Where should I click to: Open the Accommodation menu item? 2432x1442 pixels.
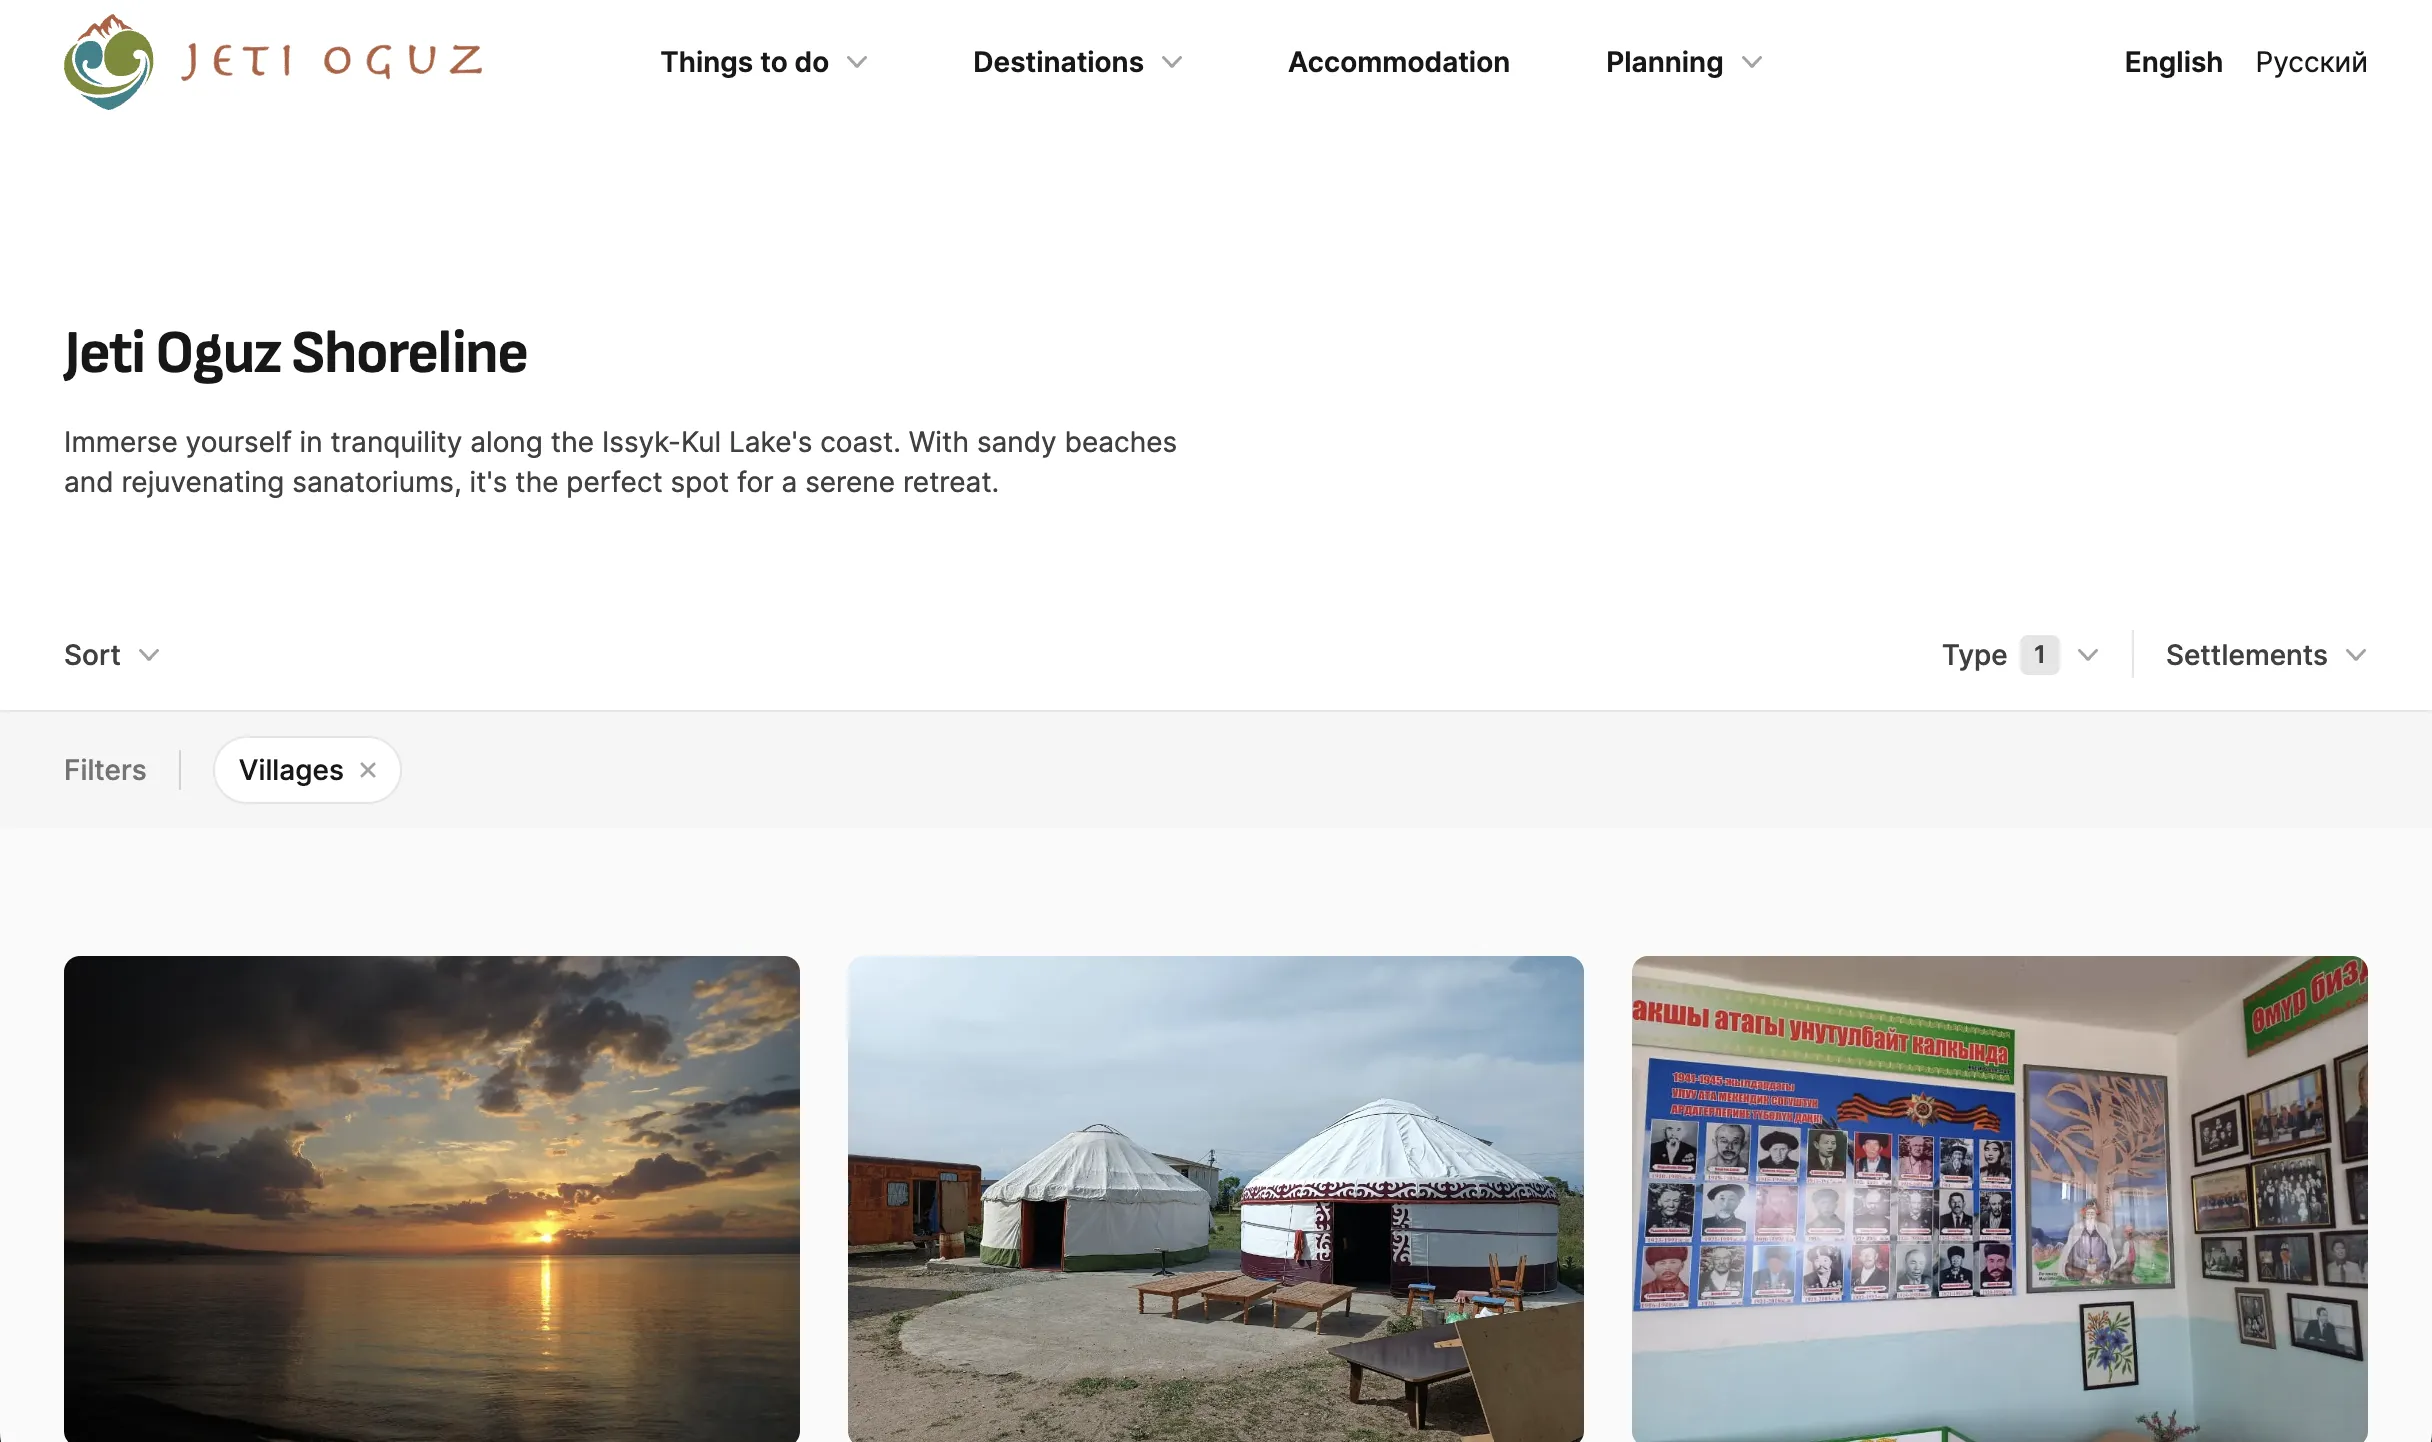point(1399,62)
